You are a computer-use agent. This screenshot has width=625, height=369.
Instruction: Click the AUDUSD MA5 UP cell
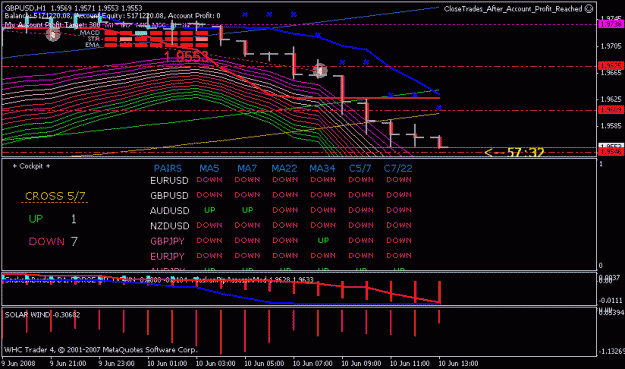(210, 210)
